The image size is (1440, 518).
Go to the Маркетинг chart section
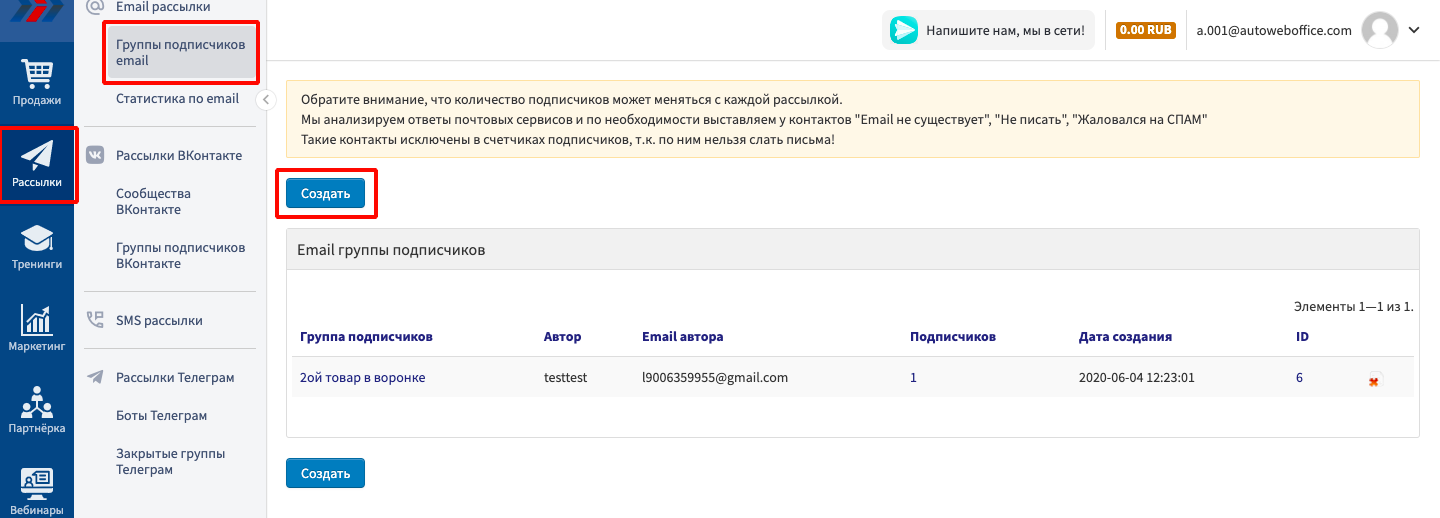[x=37, y=328]
